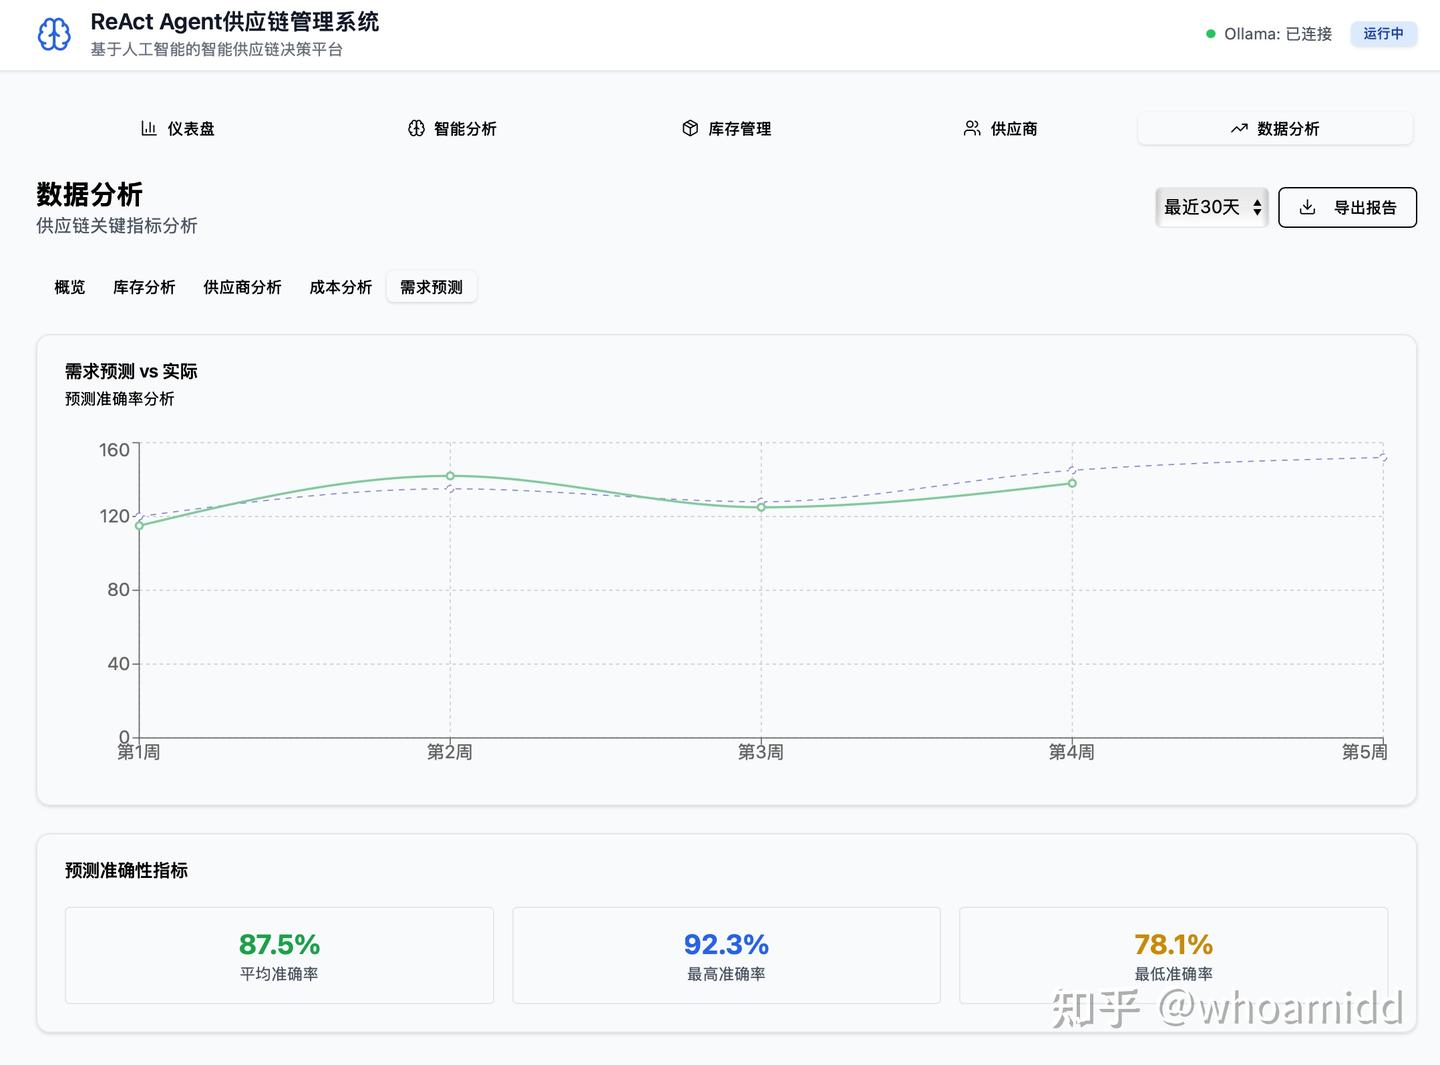Go to the 成本分析 sub-tab

pyautogui.click(x=341, y=287)
